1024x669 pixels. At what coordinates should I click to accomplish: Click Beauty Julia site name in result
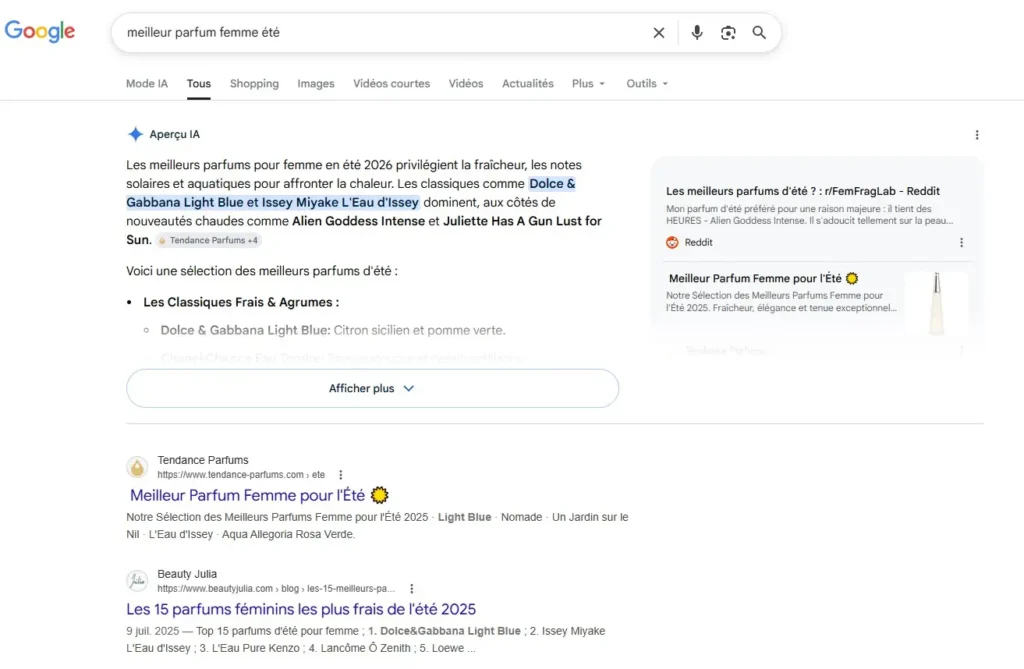point(187,574)
